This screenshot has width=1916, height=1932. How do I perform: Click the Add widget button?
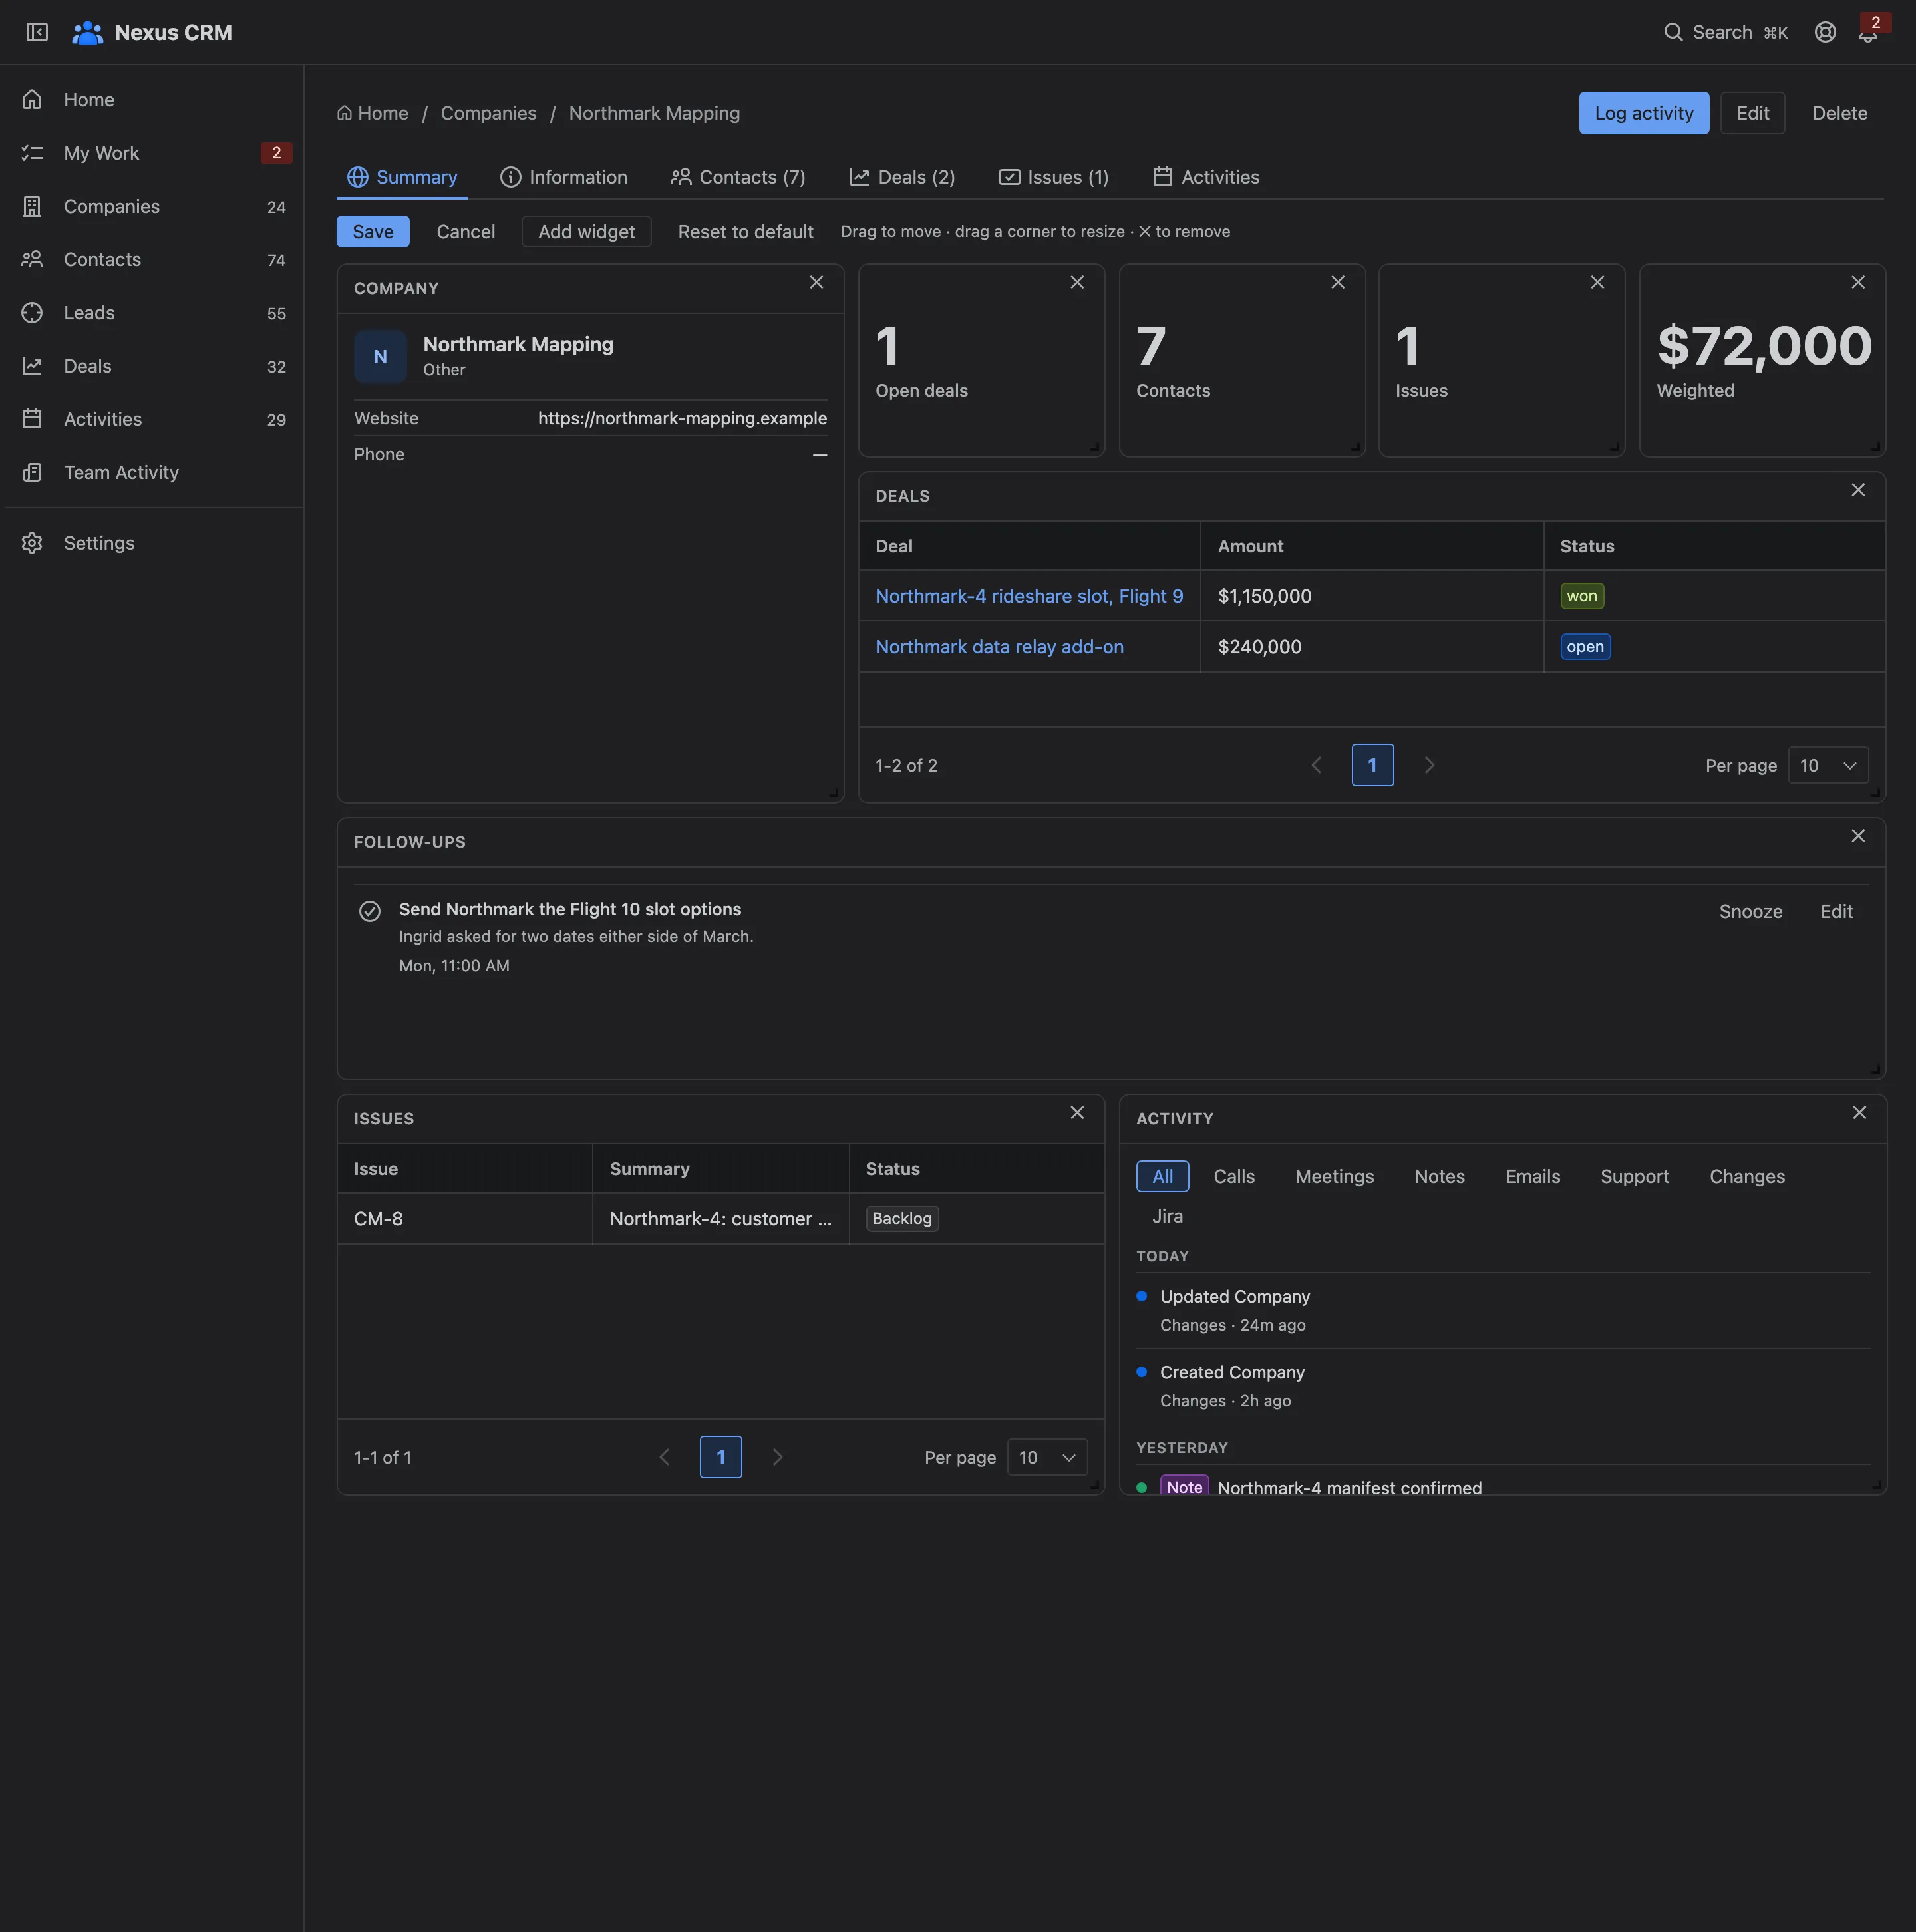(x=586, y=232)
